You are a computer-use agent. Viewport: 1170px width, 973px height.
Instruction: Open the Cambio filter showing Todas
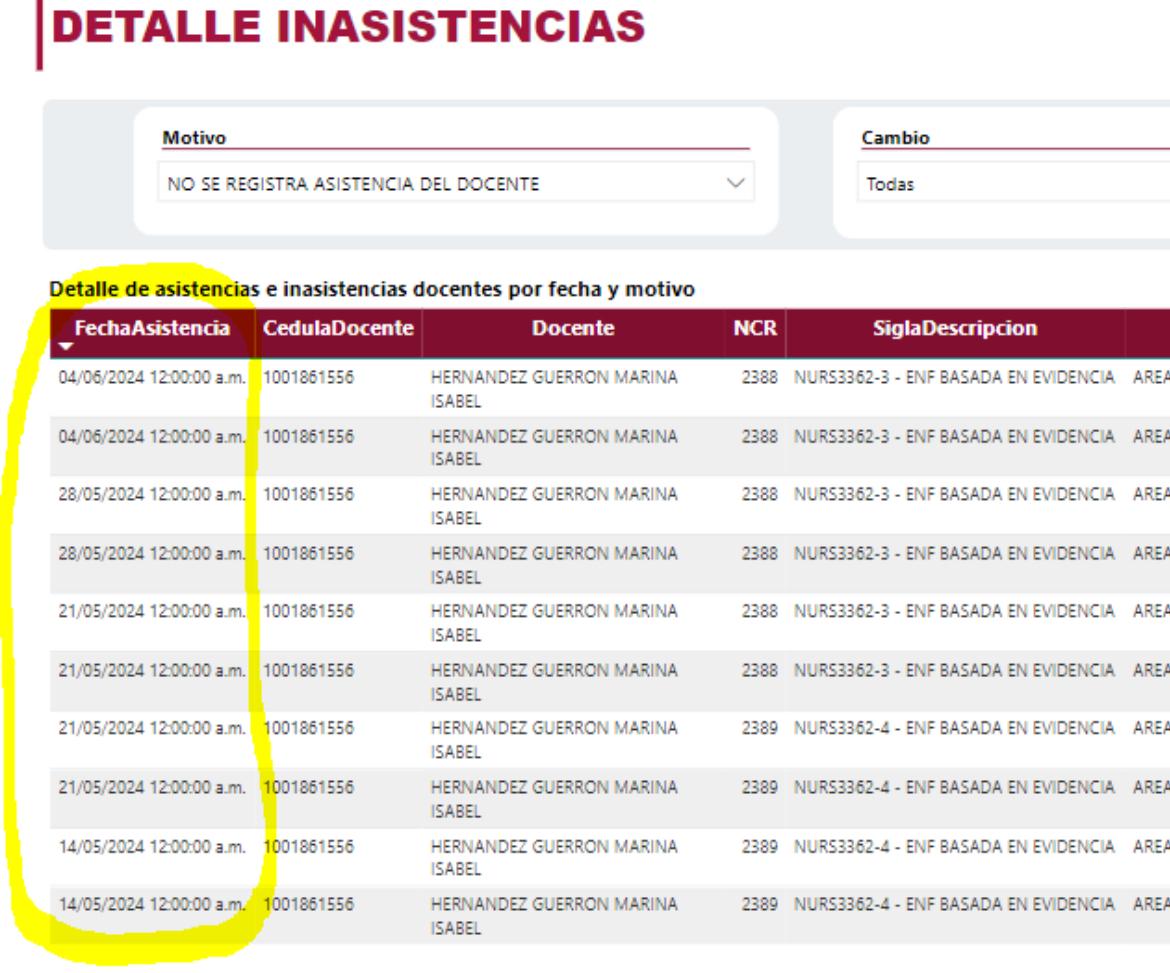coord(1010,185)
